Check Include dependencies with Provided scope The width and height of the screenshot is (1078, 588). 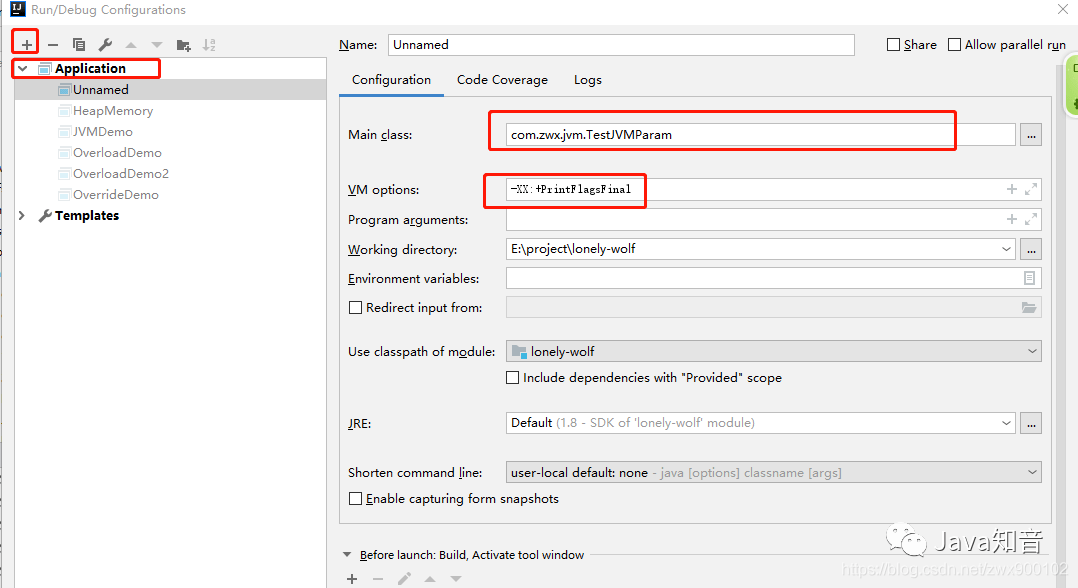pos(512,378)
